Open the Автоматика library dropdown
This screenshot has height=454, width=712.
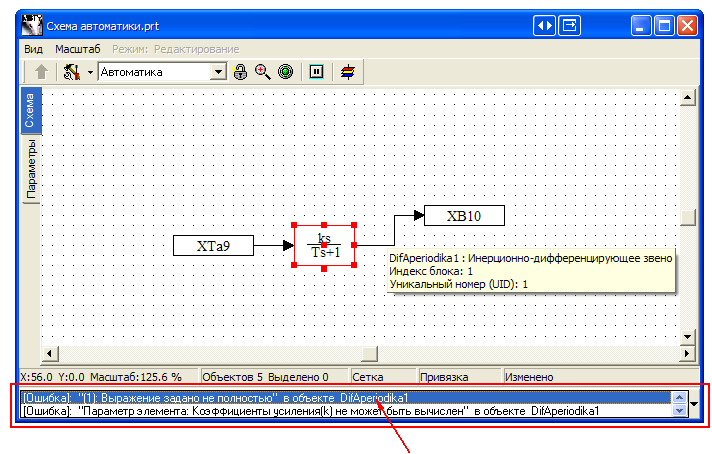coord(218,72)
